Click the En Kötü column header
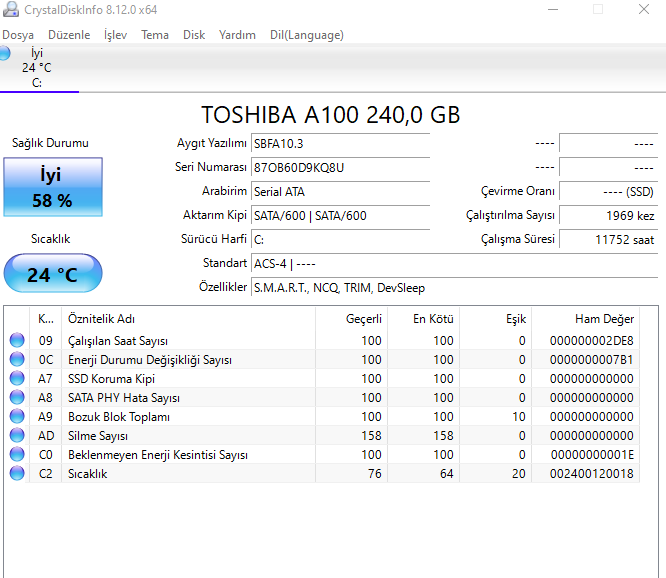666x578 pixels. [423, 319]
